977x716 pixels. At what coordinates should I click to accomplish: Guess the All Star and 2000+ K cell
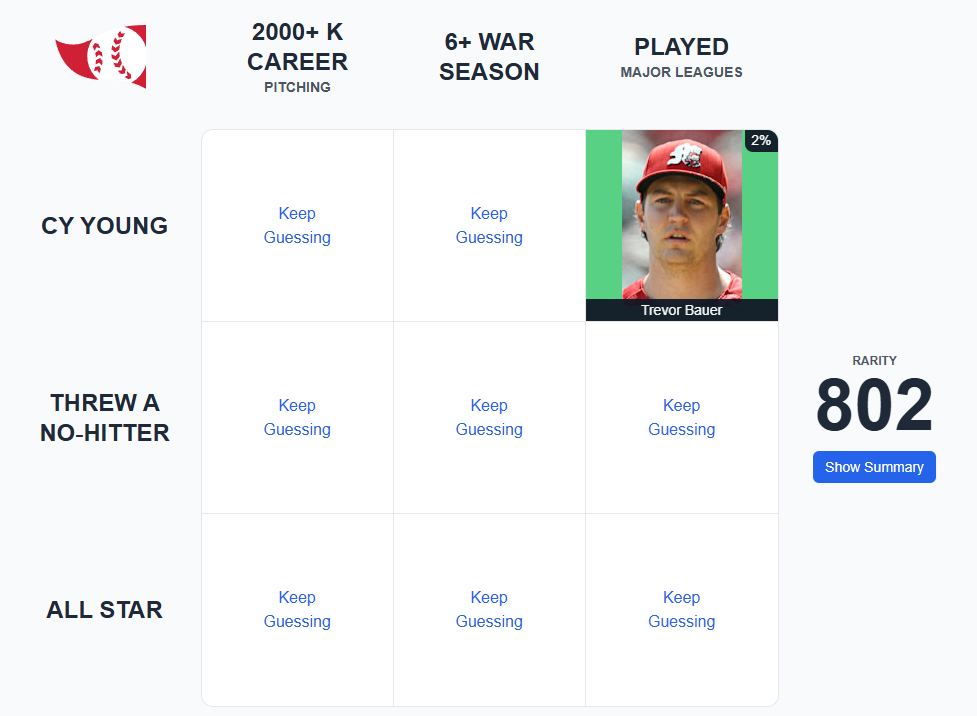297,609
